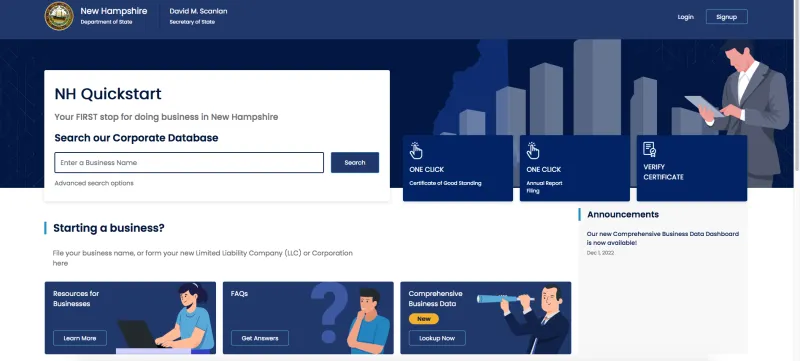
Task: Click the hand icon on Annual Report Filing card
Action: pyautogui.click(x=533, y=150)
